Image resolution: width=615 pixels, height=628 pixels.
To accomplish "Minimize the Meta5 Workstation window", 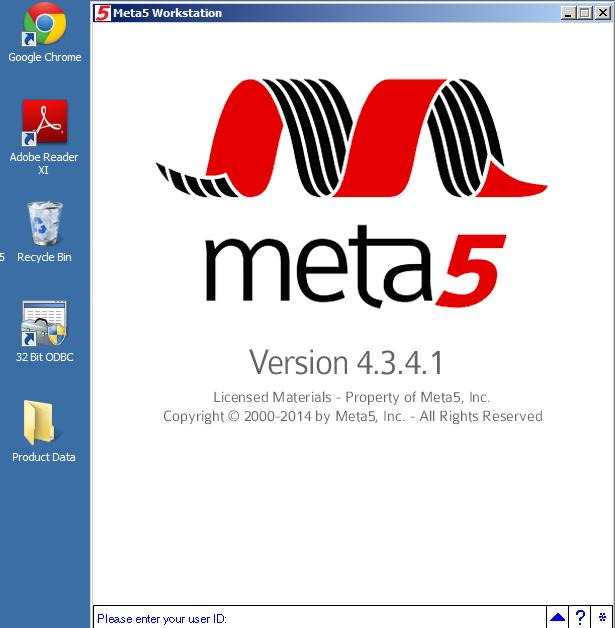I will pos(568,13).
